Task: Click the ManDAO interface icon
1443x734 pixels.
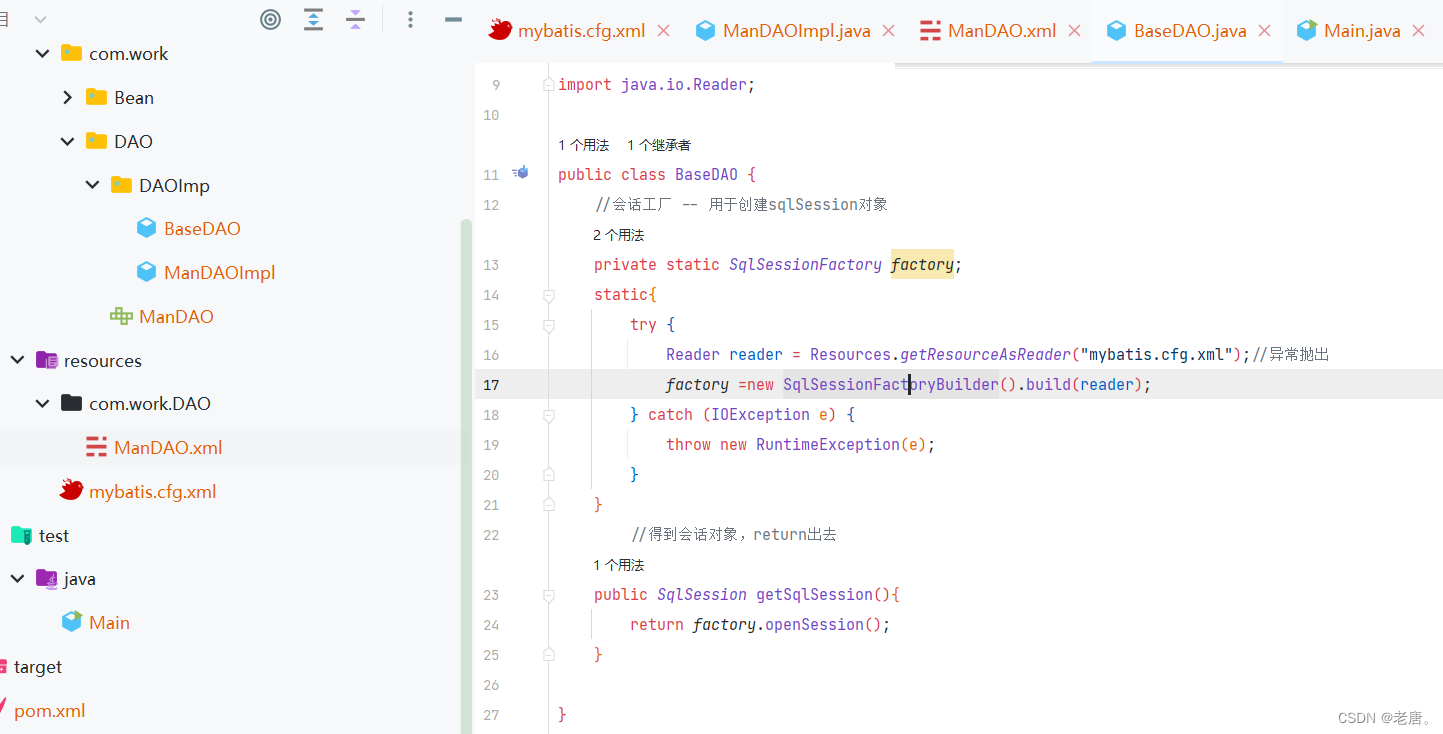Action: pyautogui.click(x=121, y=316)
